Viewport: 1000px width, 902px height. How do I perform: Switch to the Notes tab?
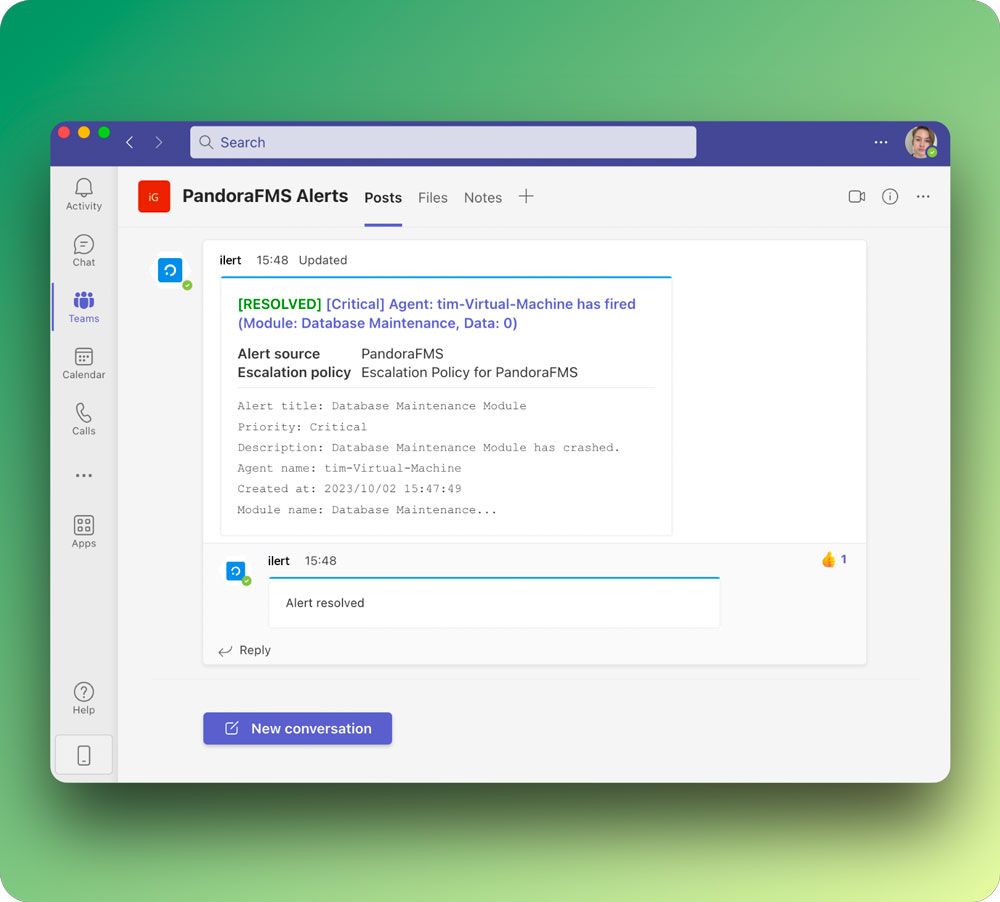point(483,198)
